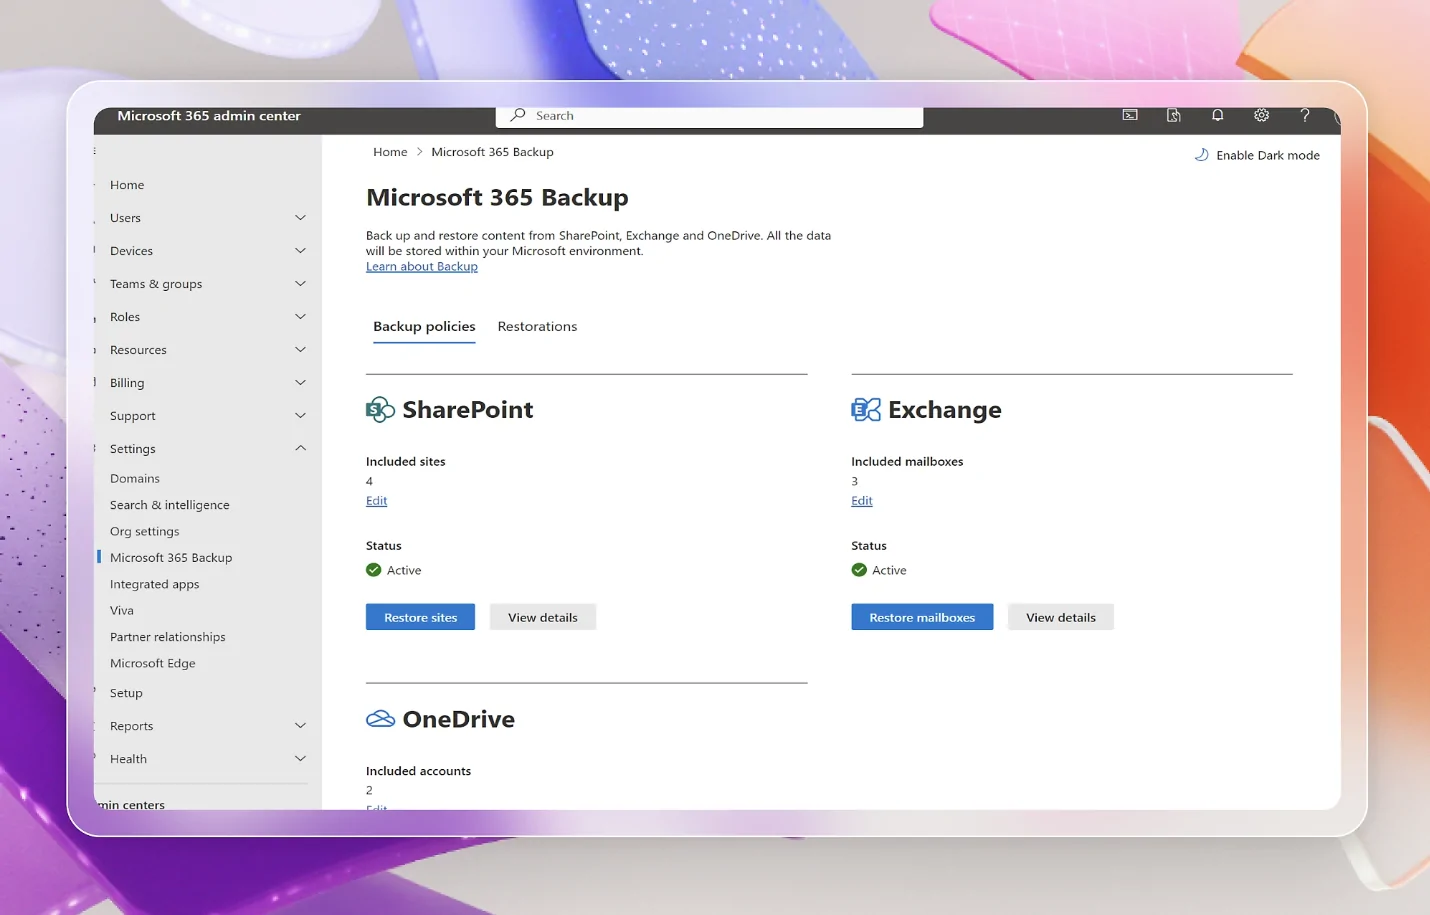Image resolution: width=1430 pixels, height=915 pixels.
Task: Expand the Users section in the sidebar
Action: tap(300, 217)
